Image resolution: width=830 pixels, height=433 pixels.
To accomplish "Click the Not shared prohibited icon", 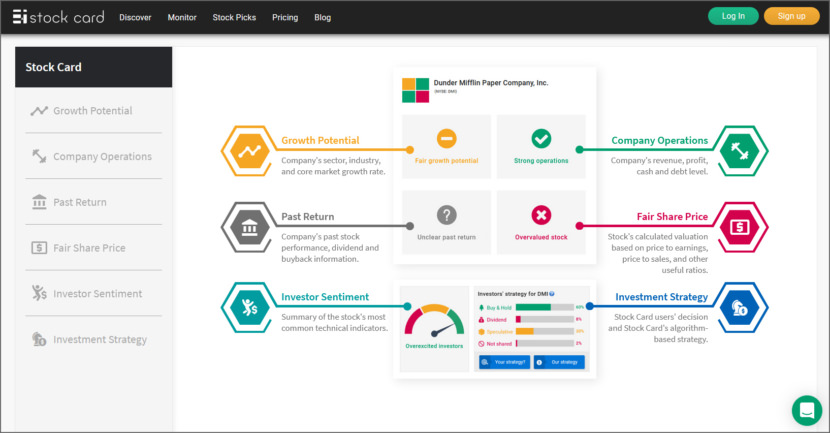I will 481,344.
